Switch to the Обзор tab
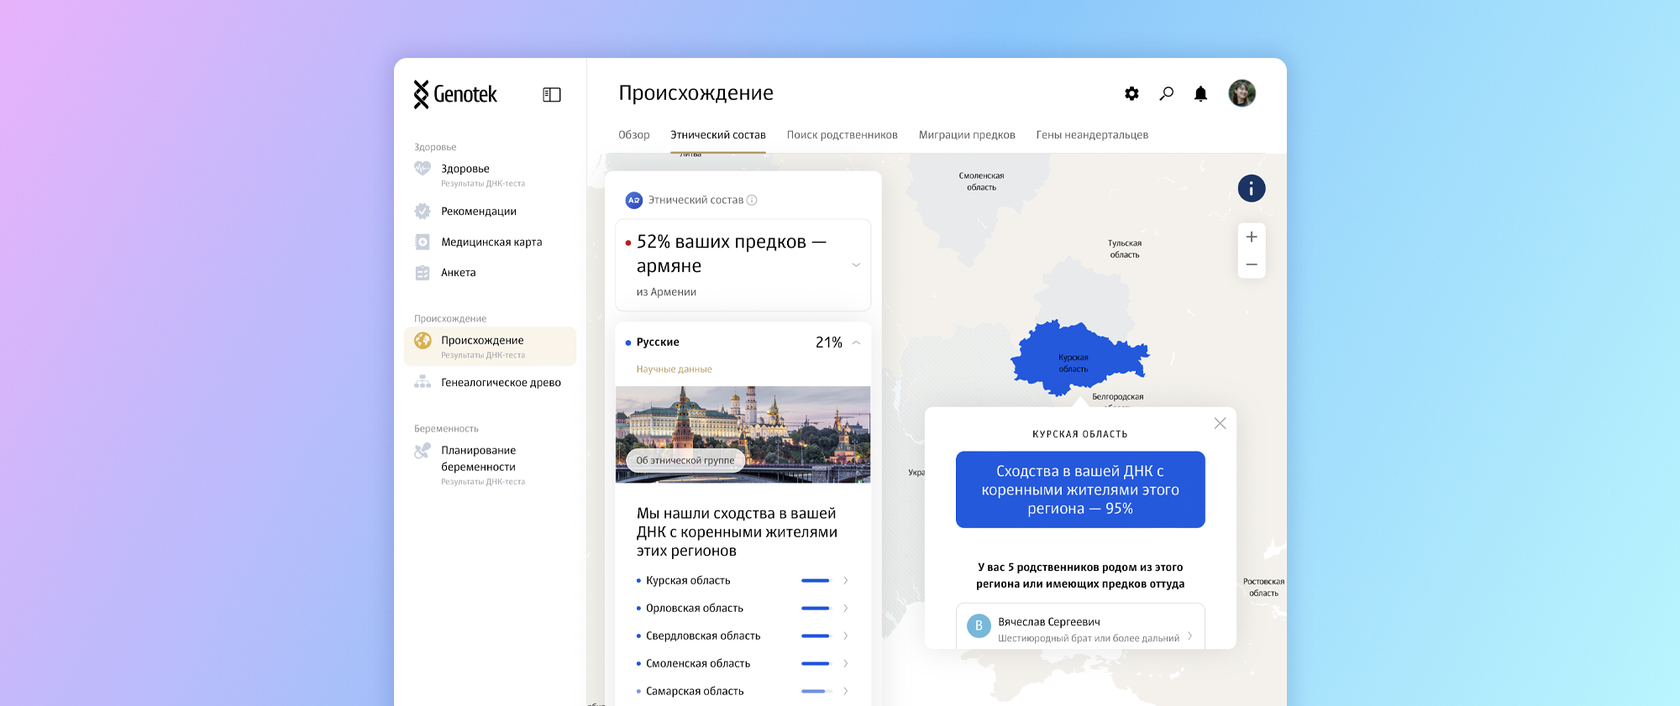 click(634, 135)
